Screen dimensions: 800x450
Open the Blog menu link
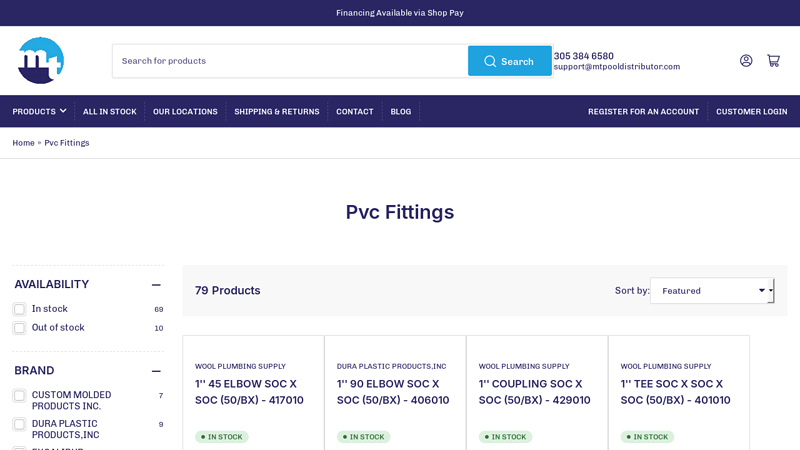point(400,112)
